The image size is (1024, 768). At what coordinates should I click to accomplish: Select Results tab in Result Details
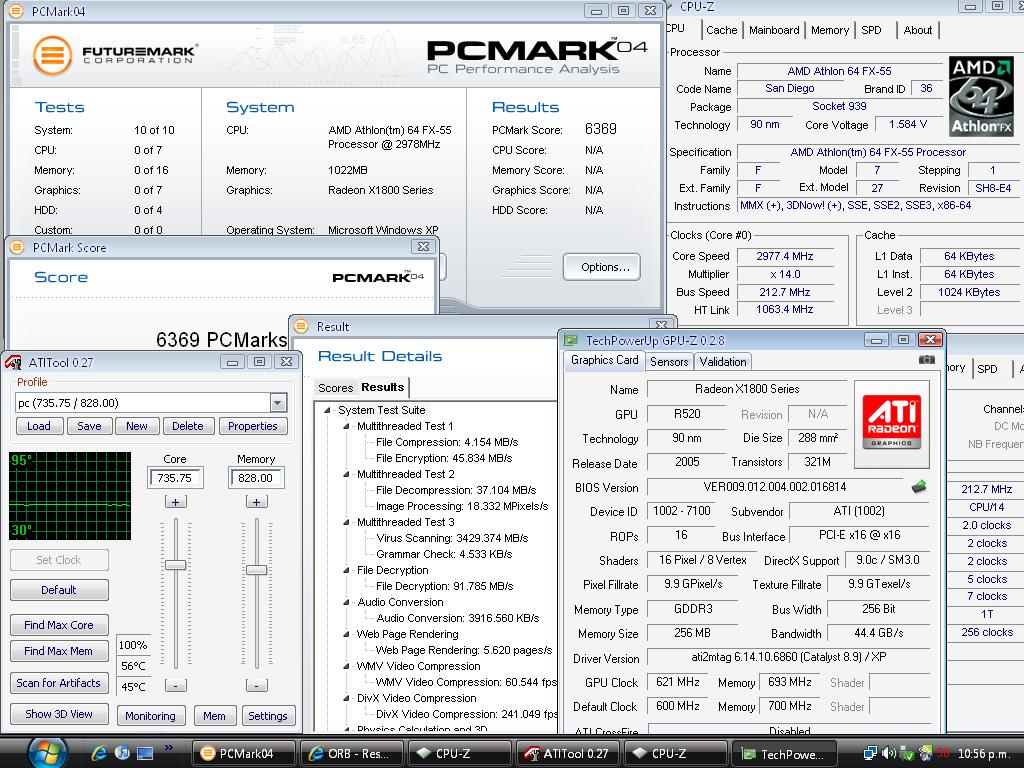383,387
